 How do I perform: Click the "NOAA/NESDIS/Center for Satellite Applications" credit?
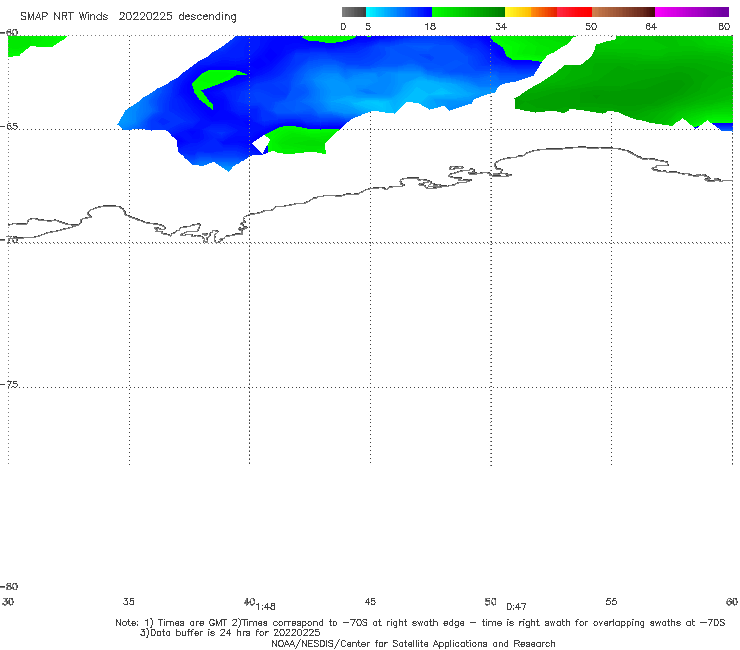click(x=413, y=644)
